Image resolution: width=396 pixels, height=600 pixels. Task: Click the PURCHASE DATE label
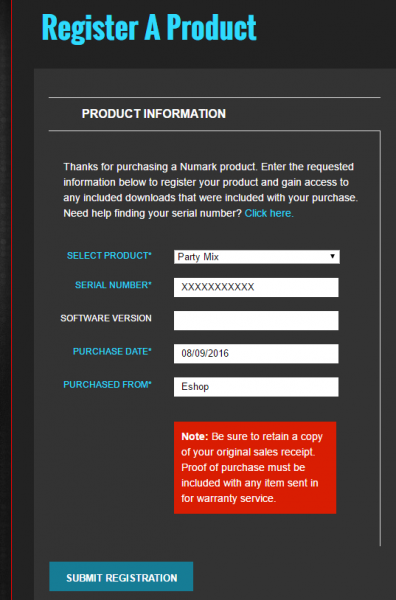point(112,352)
